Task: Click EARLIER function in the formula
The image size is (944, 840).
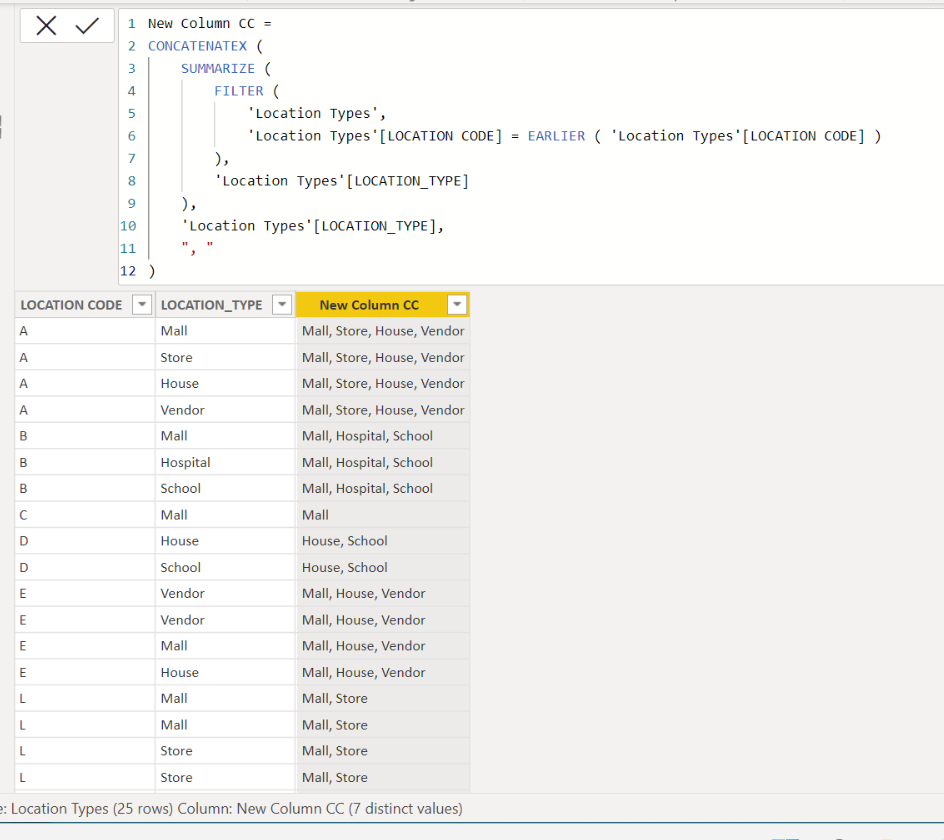Action: click(x=556, y=136)
